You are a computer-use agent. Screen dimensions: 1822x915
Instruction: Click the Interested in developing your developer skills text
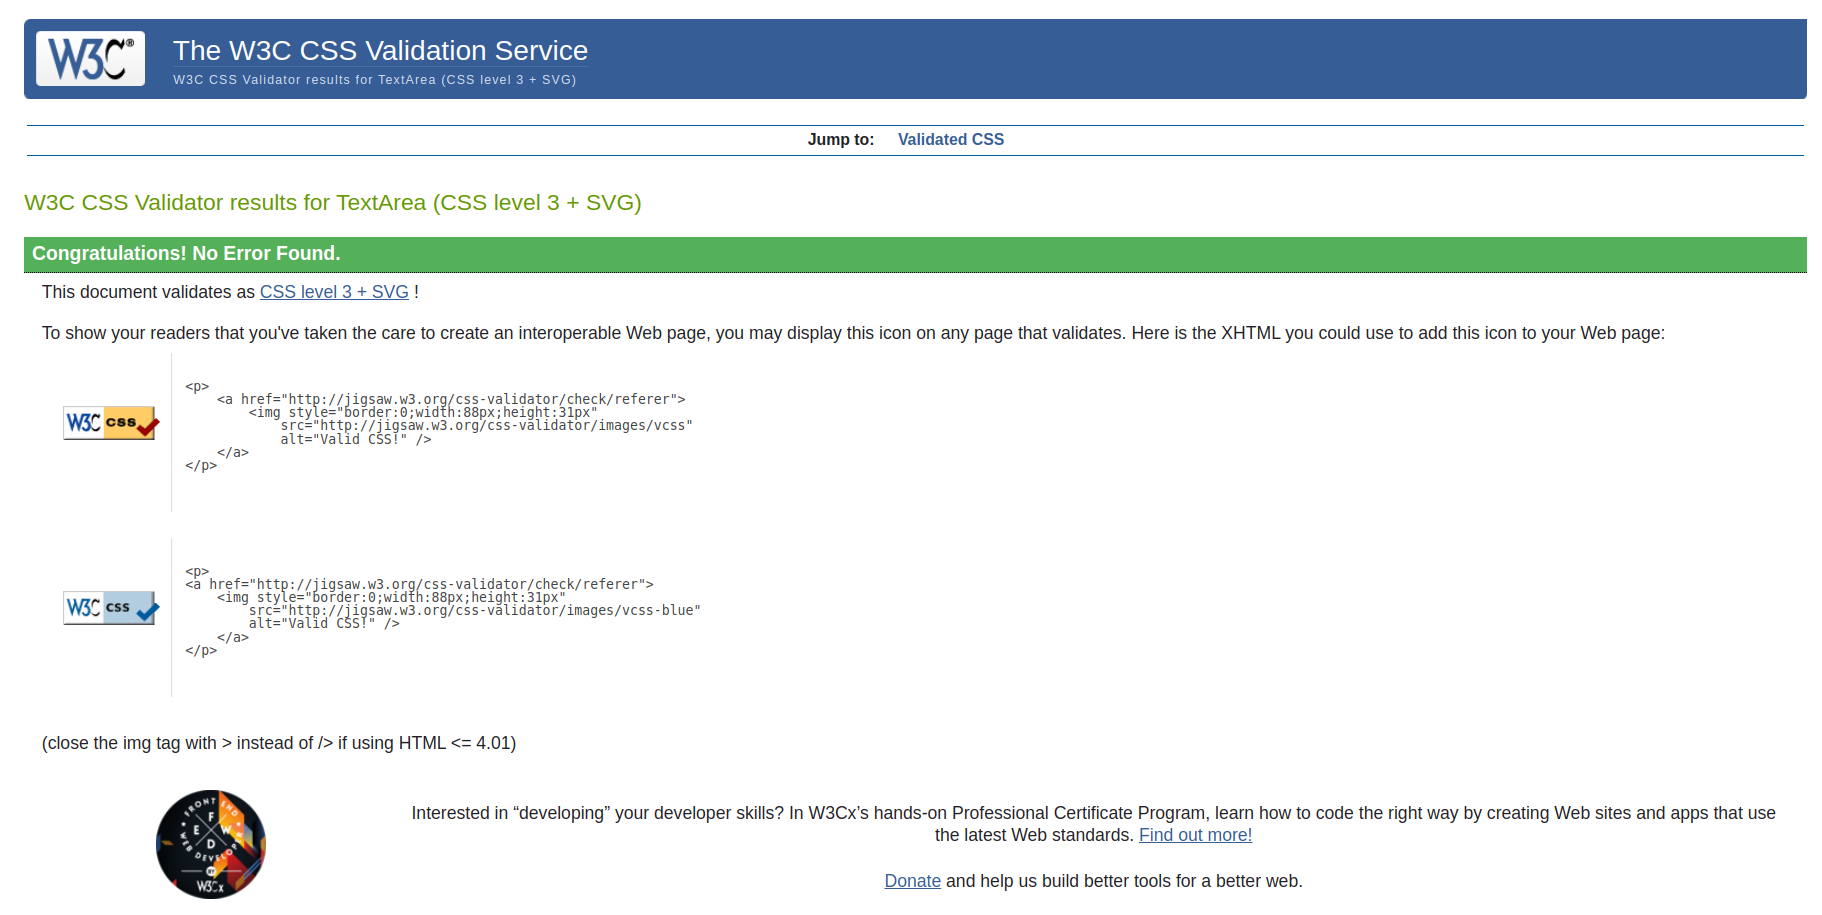click(x=1093, y=824)
